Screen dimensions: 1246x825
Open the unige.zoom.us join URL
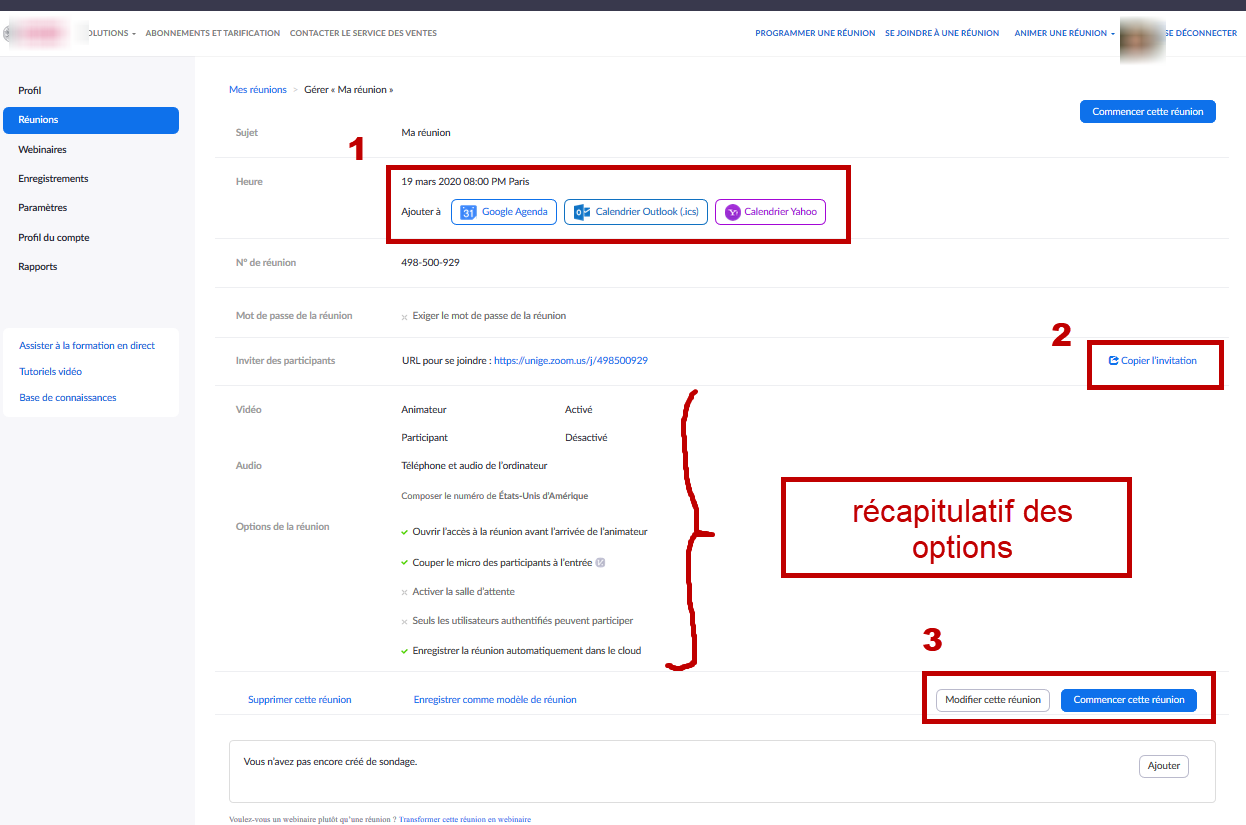coord(571,361)
